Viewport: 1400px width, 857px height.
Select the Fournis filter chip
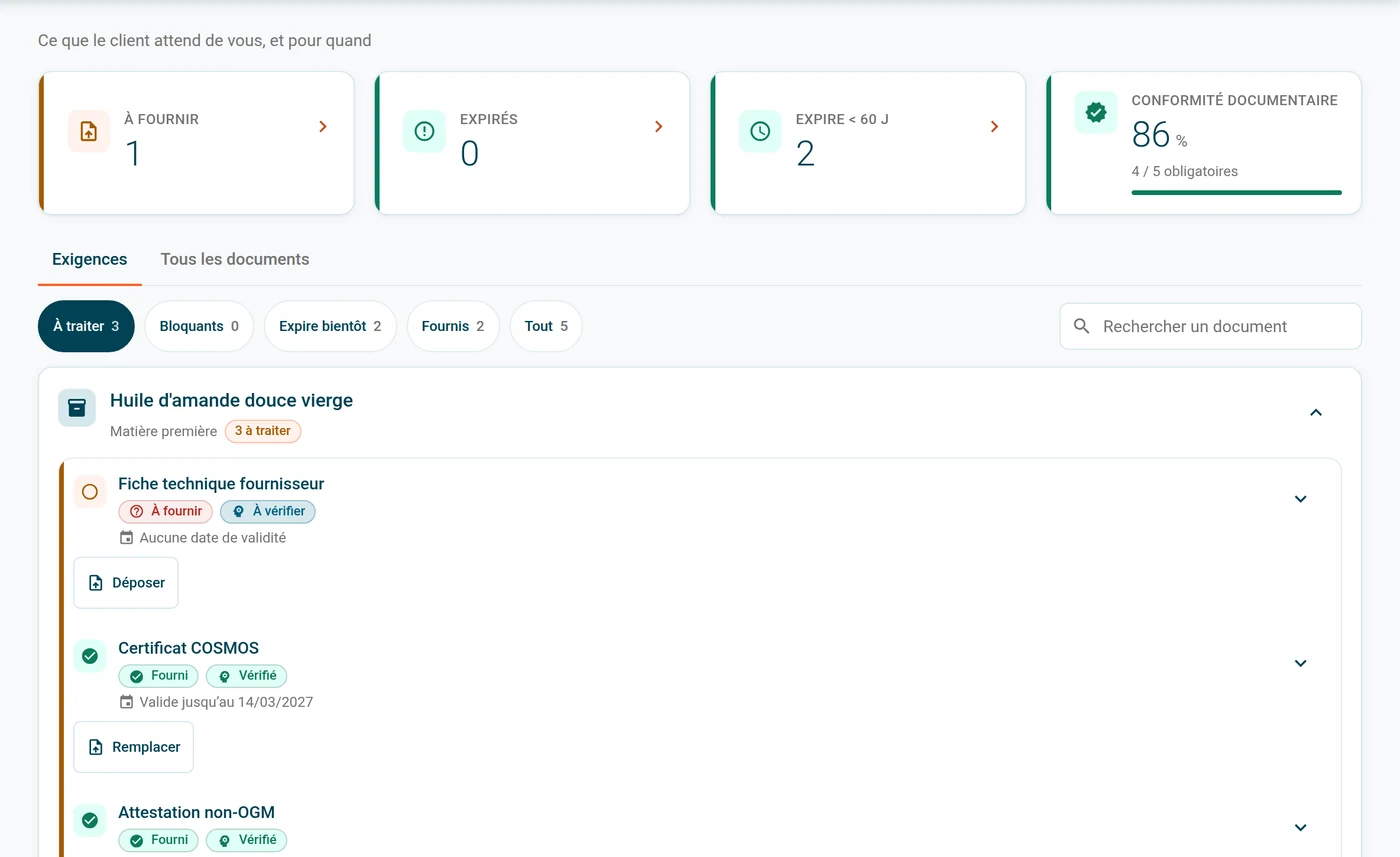click(x=453, y=326)
